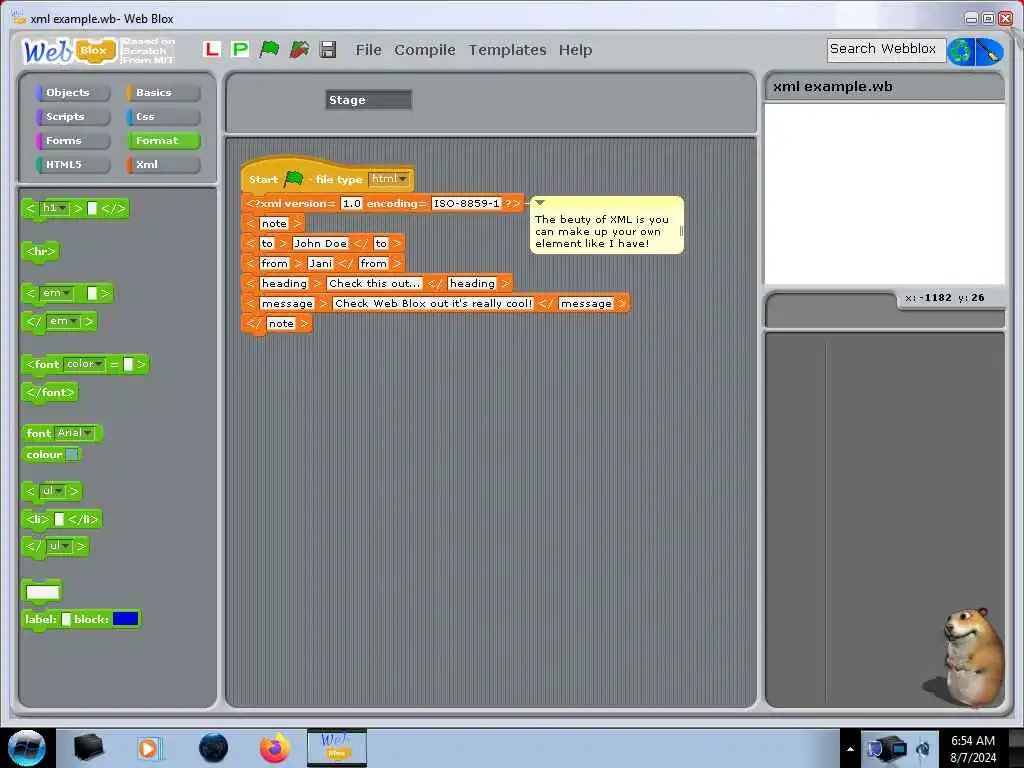Show hidden system tray icons arrow
The width and height of the screenshot is (1024, 768).
coord(850,749)
